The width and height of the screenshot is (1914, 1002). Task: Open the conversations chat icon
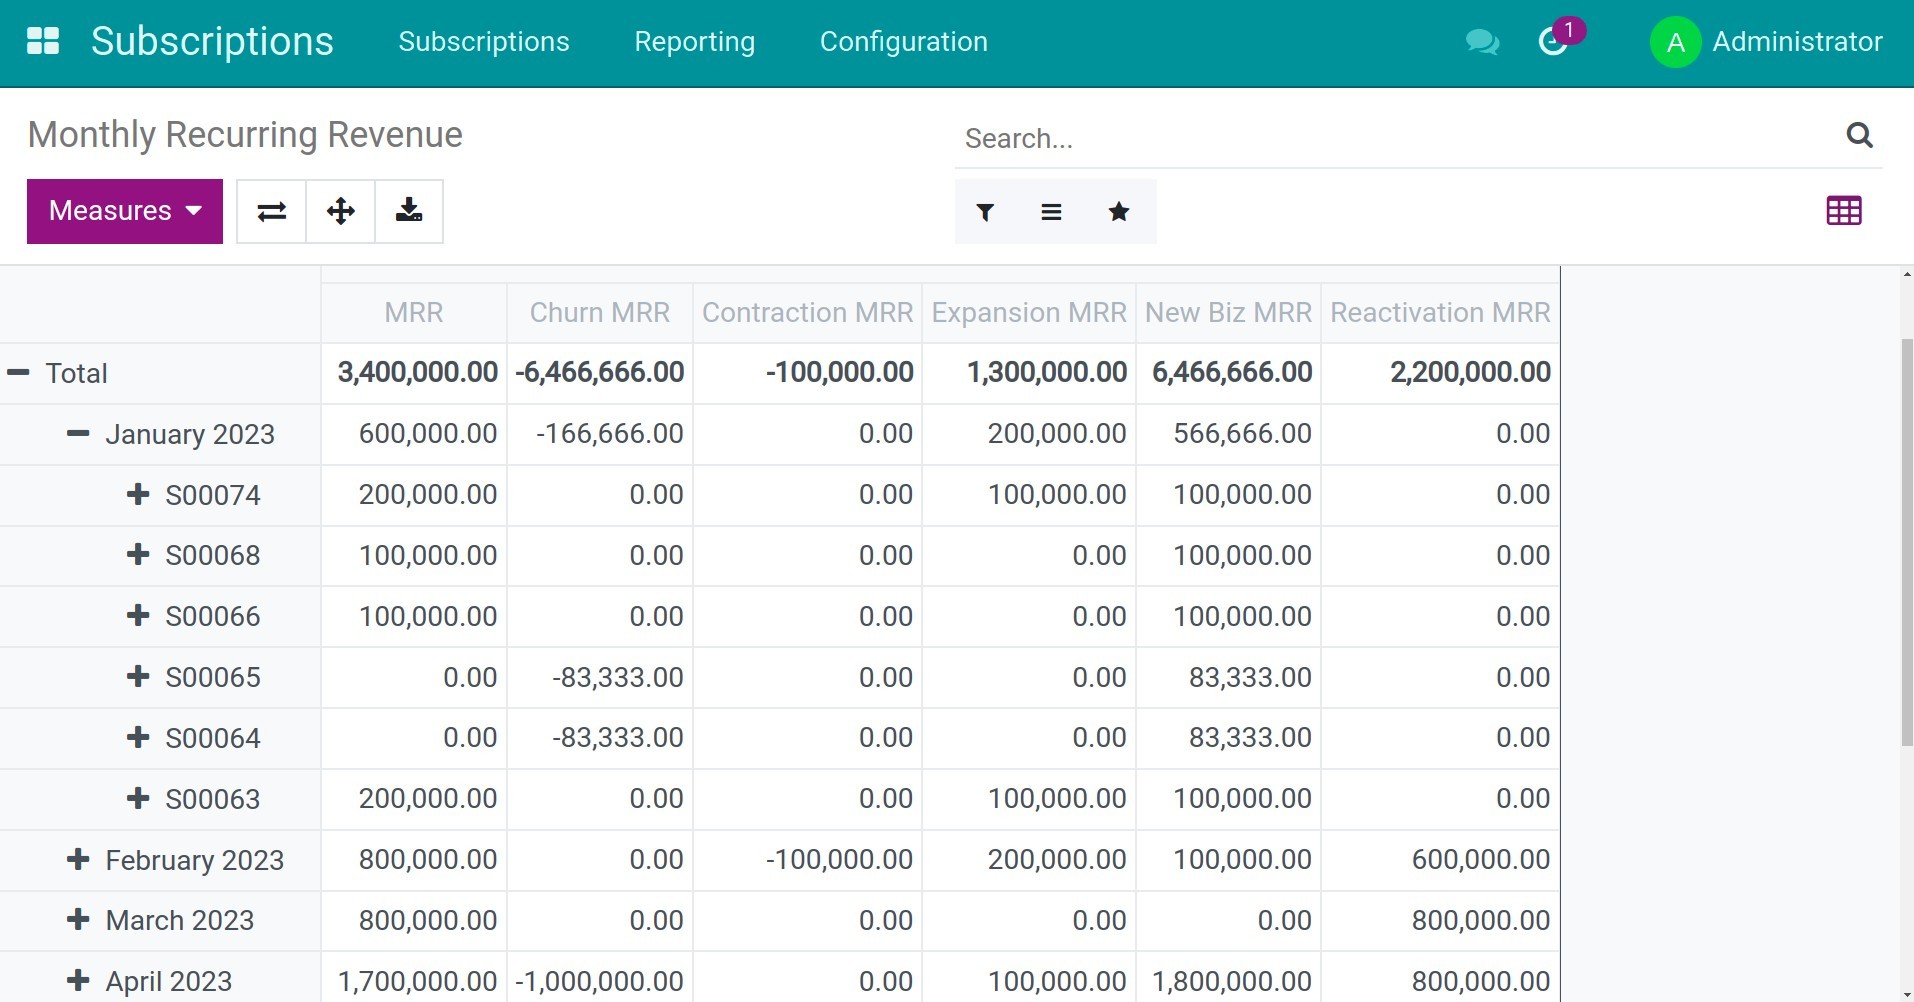point(1482,42)
